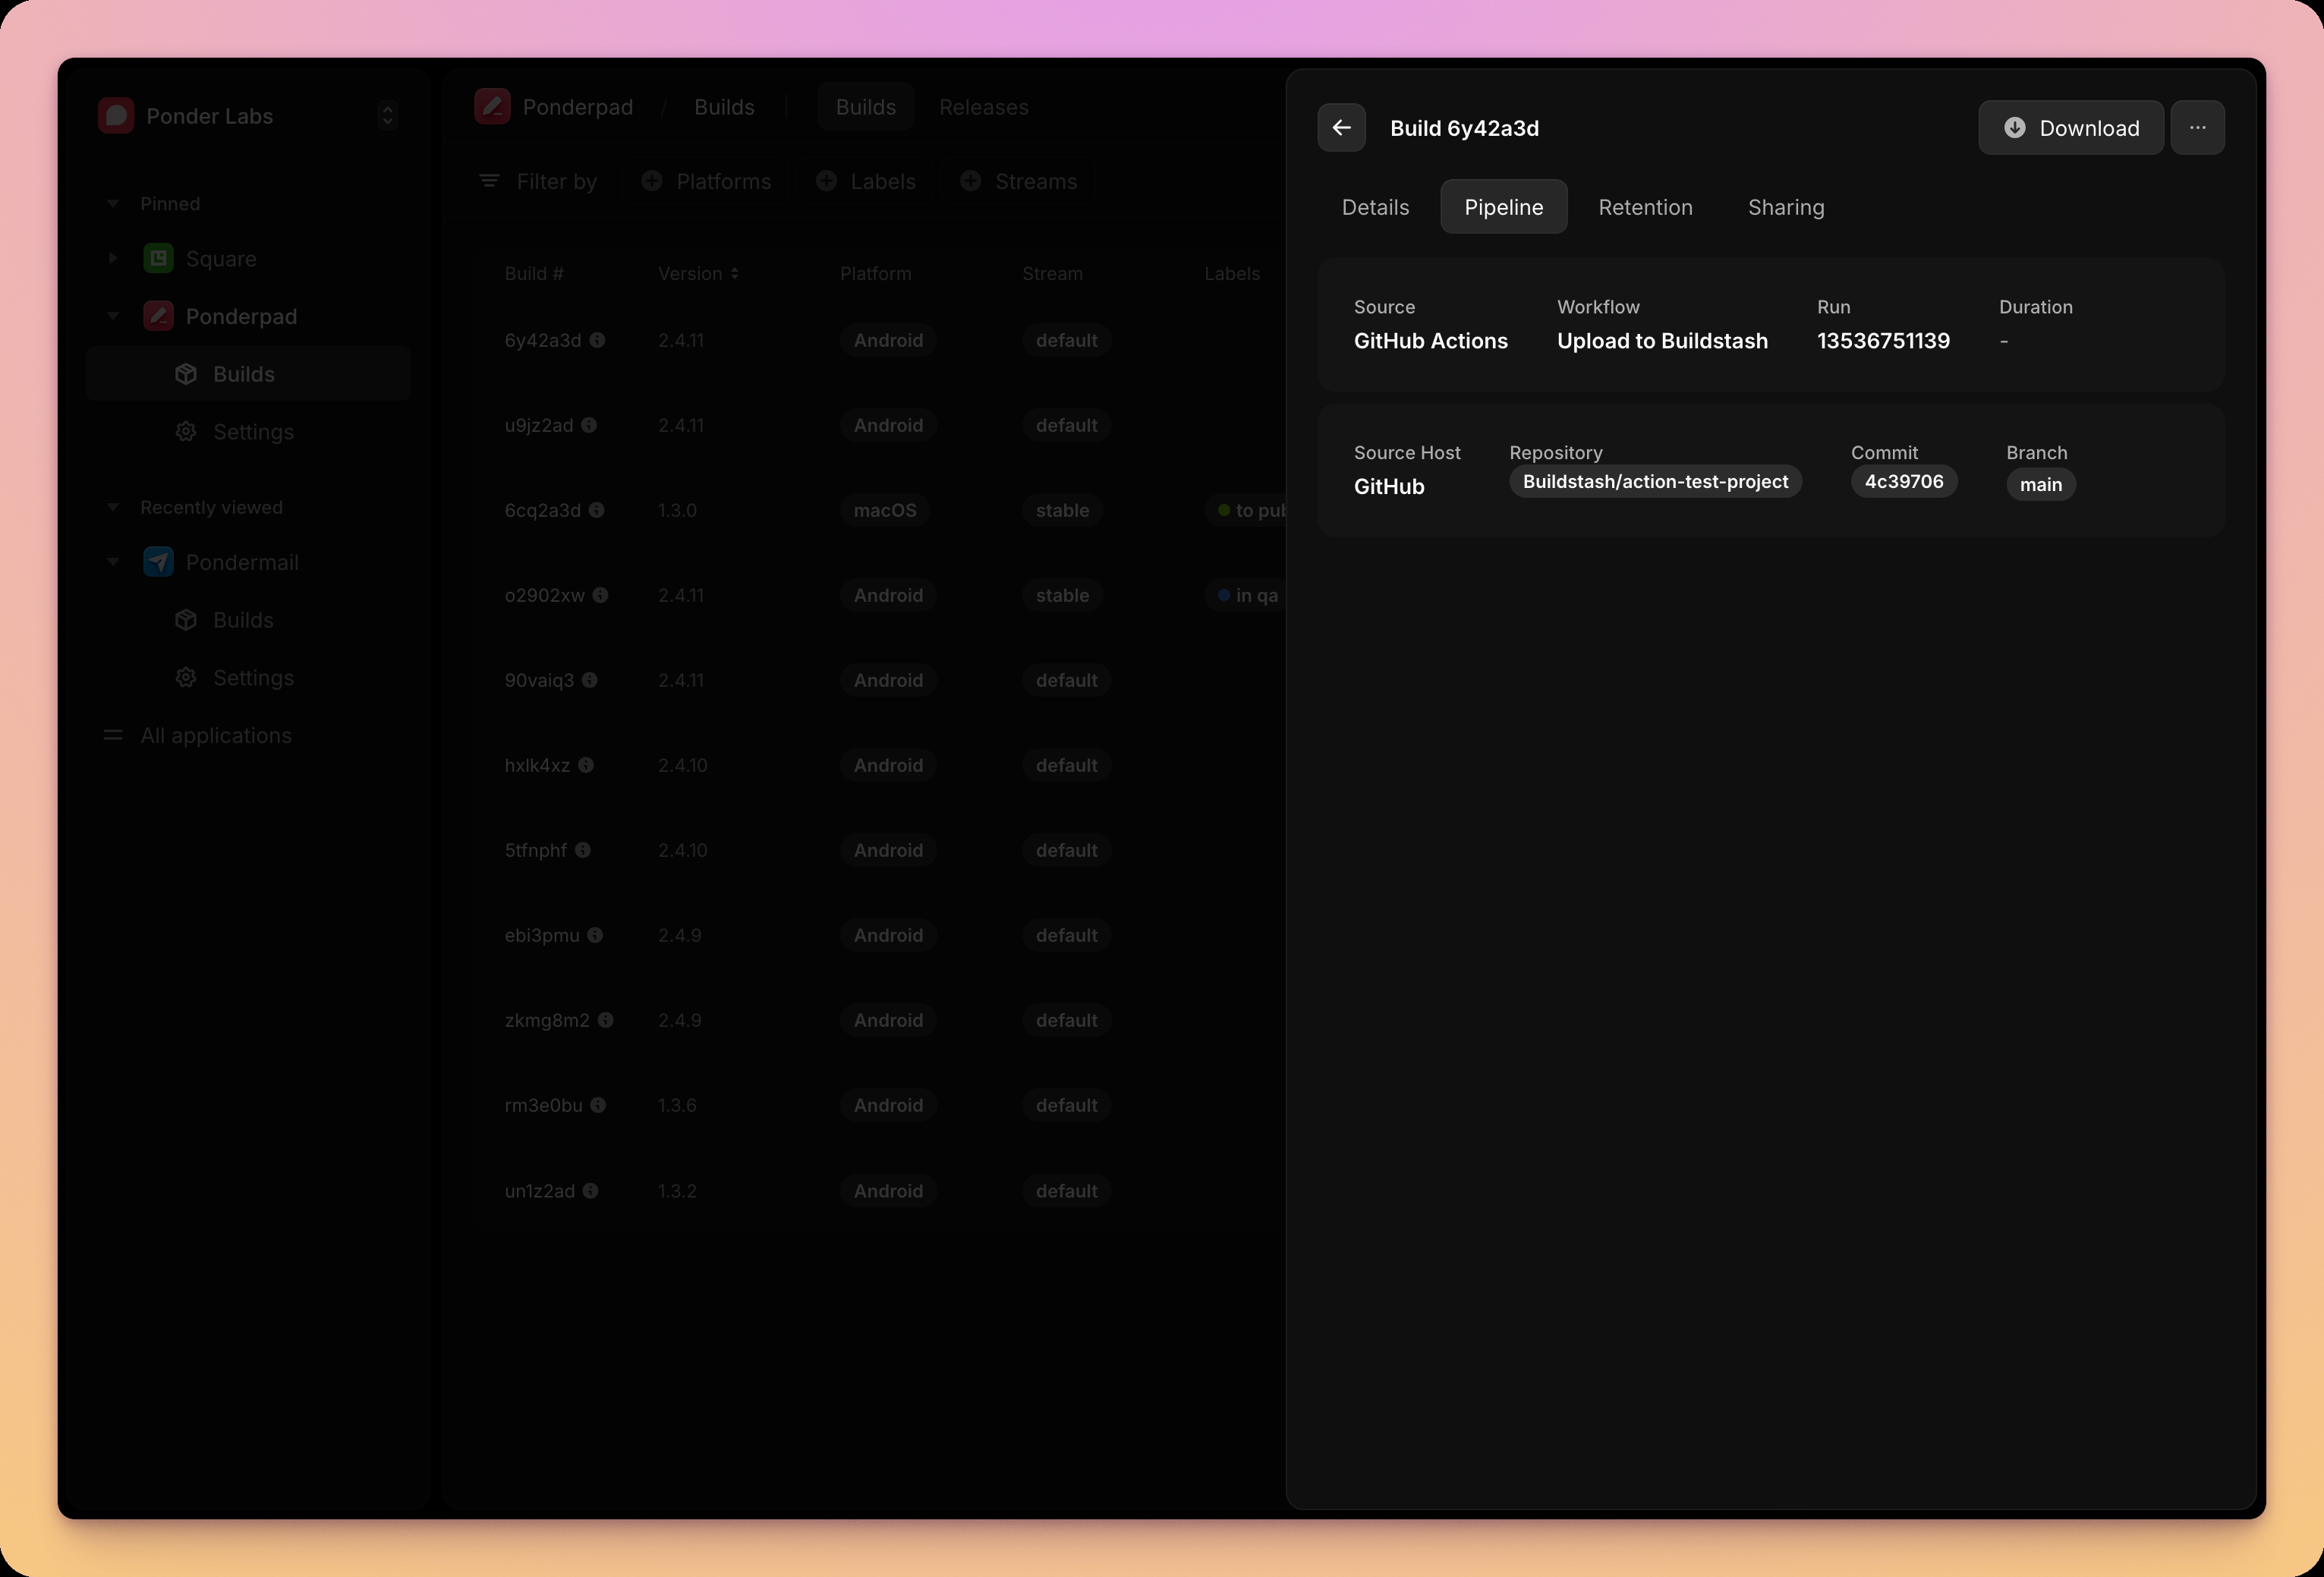Add a Labels filter

coord(866,181)
